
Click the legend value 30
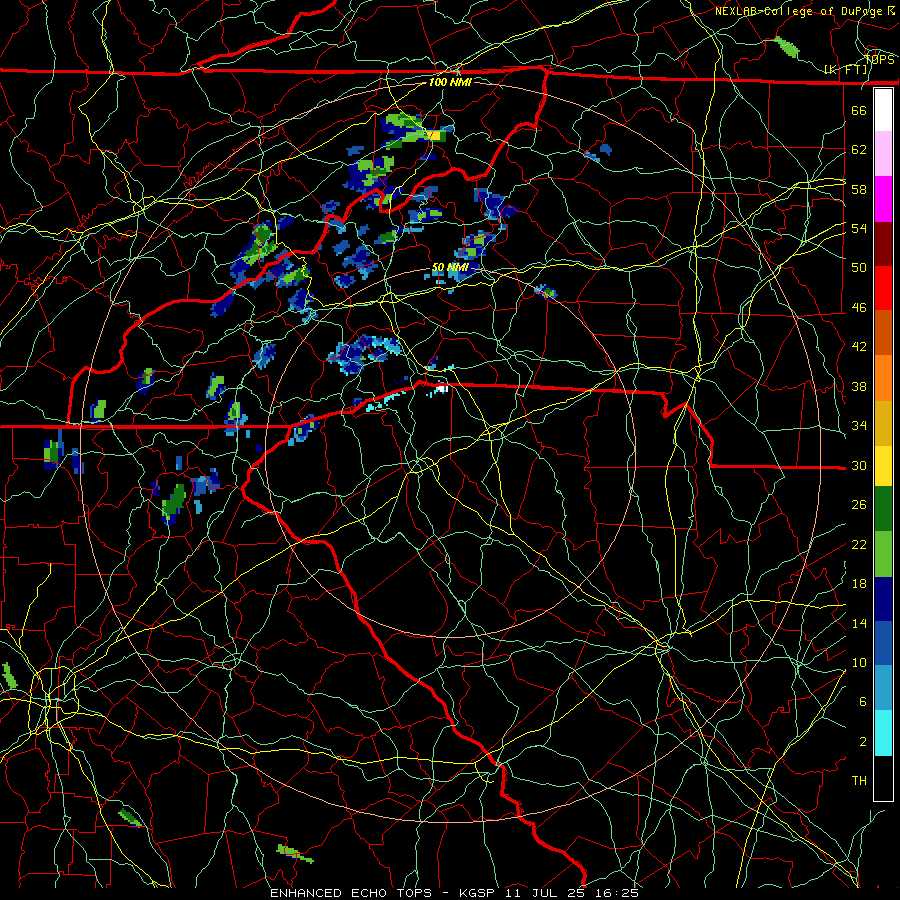click(x=859, y=465)
